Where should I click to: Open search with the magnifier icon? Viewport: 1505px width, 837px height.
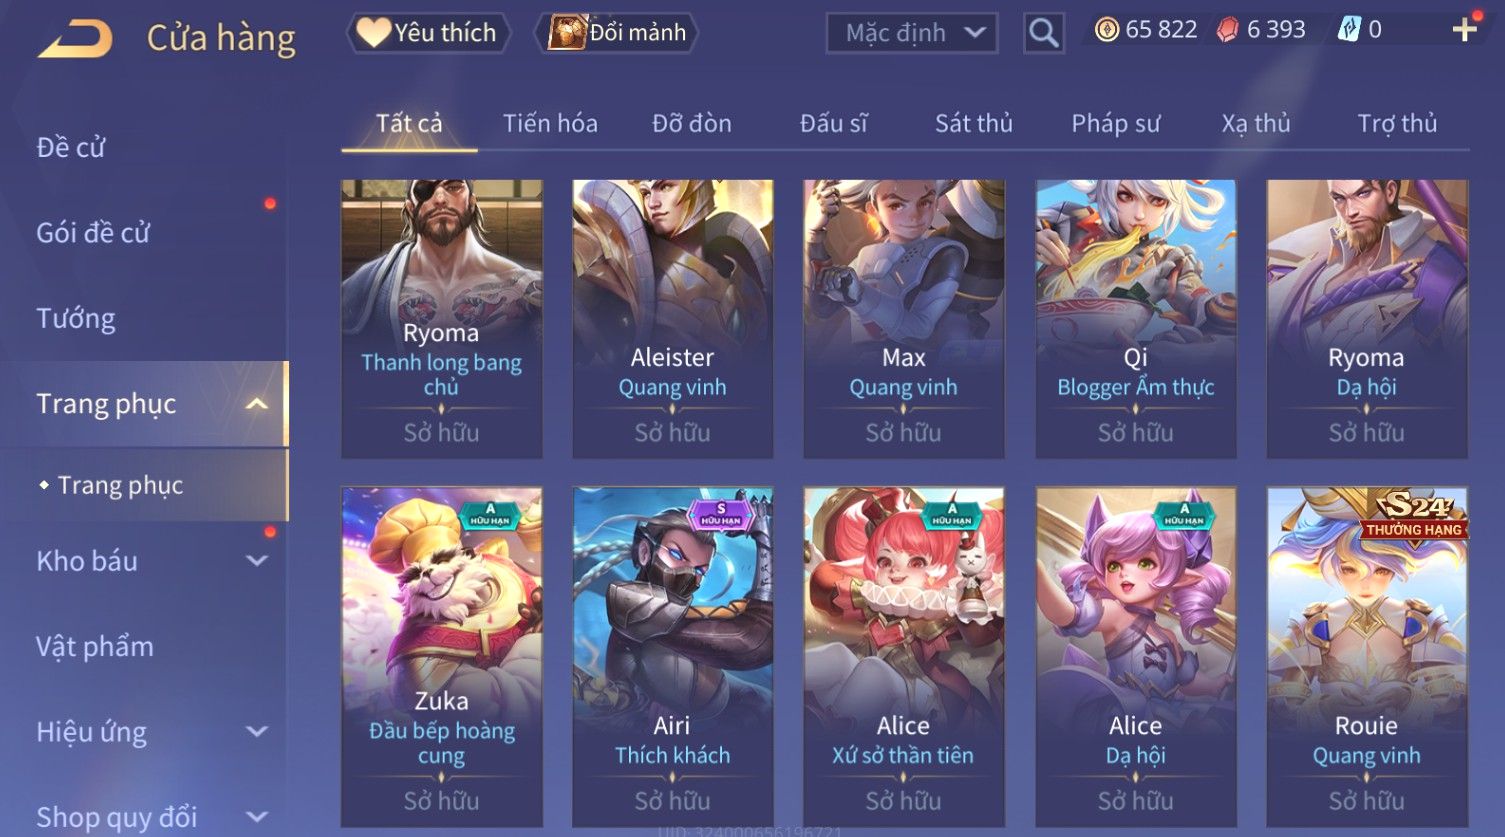[1043, 33]
